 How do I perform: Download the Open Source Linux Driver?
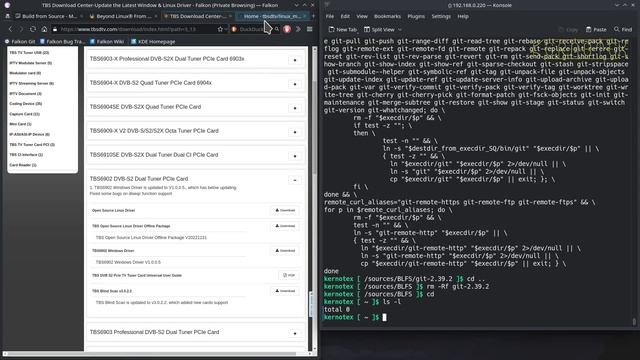(x=285, y=210)
